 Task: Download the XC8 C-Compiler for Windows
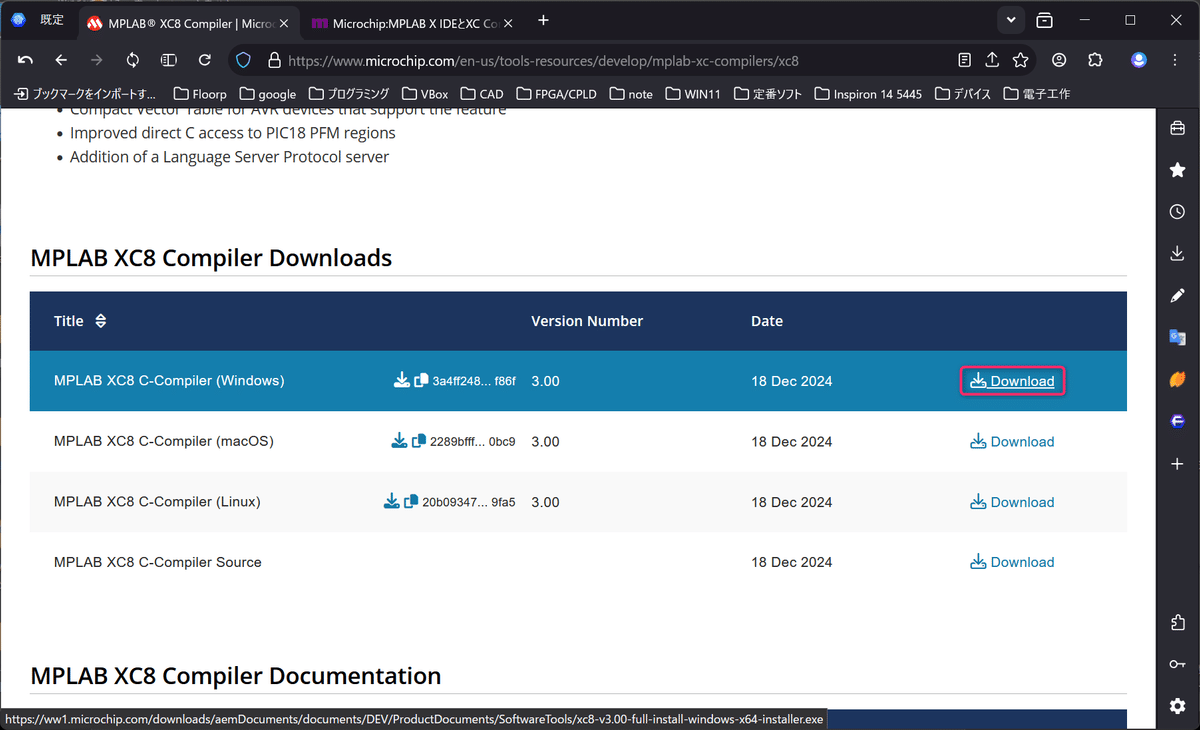tap(1012, 381)
